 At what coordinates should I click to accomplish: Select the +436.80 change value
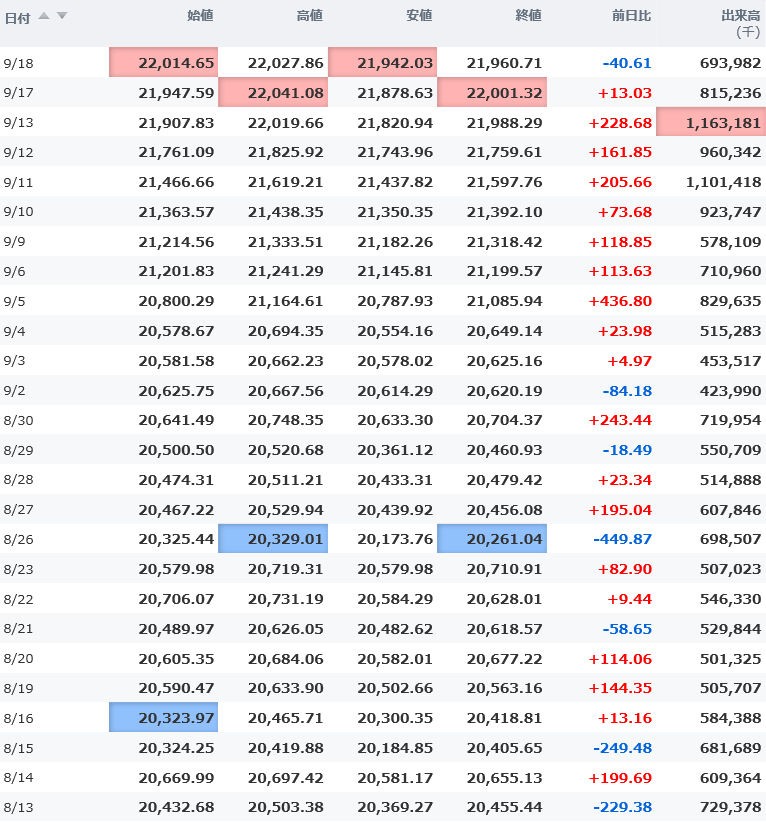(x=620, y=301)
